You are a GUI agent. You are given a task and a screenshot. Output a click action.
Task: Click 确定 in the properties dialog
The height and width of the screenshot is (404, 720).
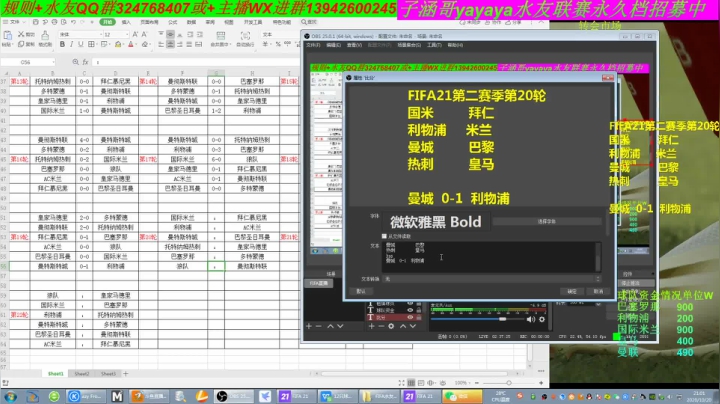(572, 291)
